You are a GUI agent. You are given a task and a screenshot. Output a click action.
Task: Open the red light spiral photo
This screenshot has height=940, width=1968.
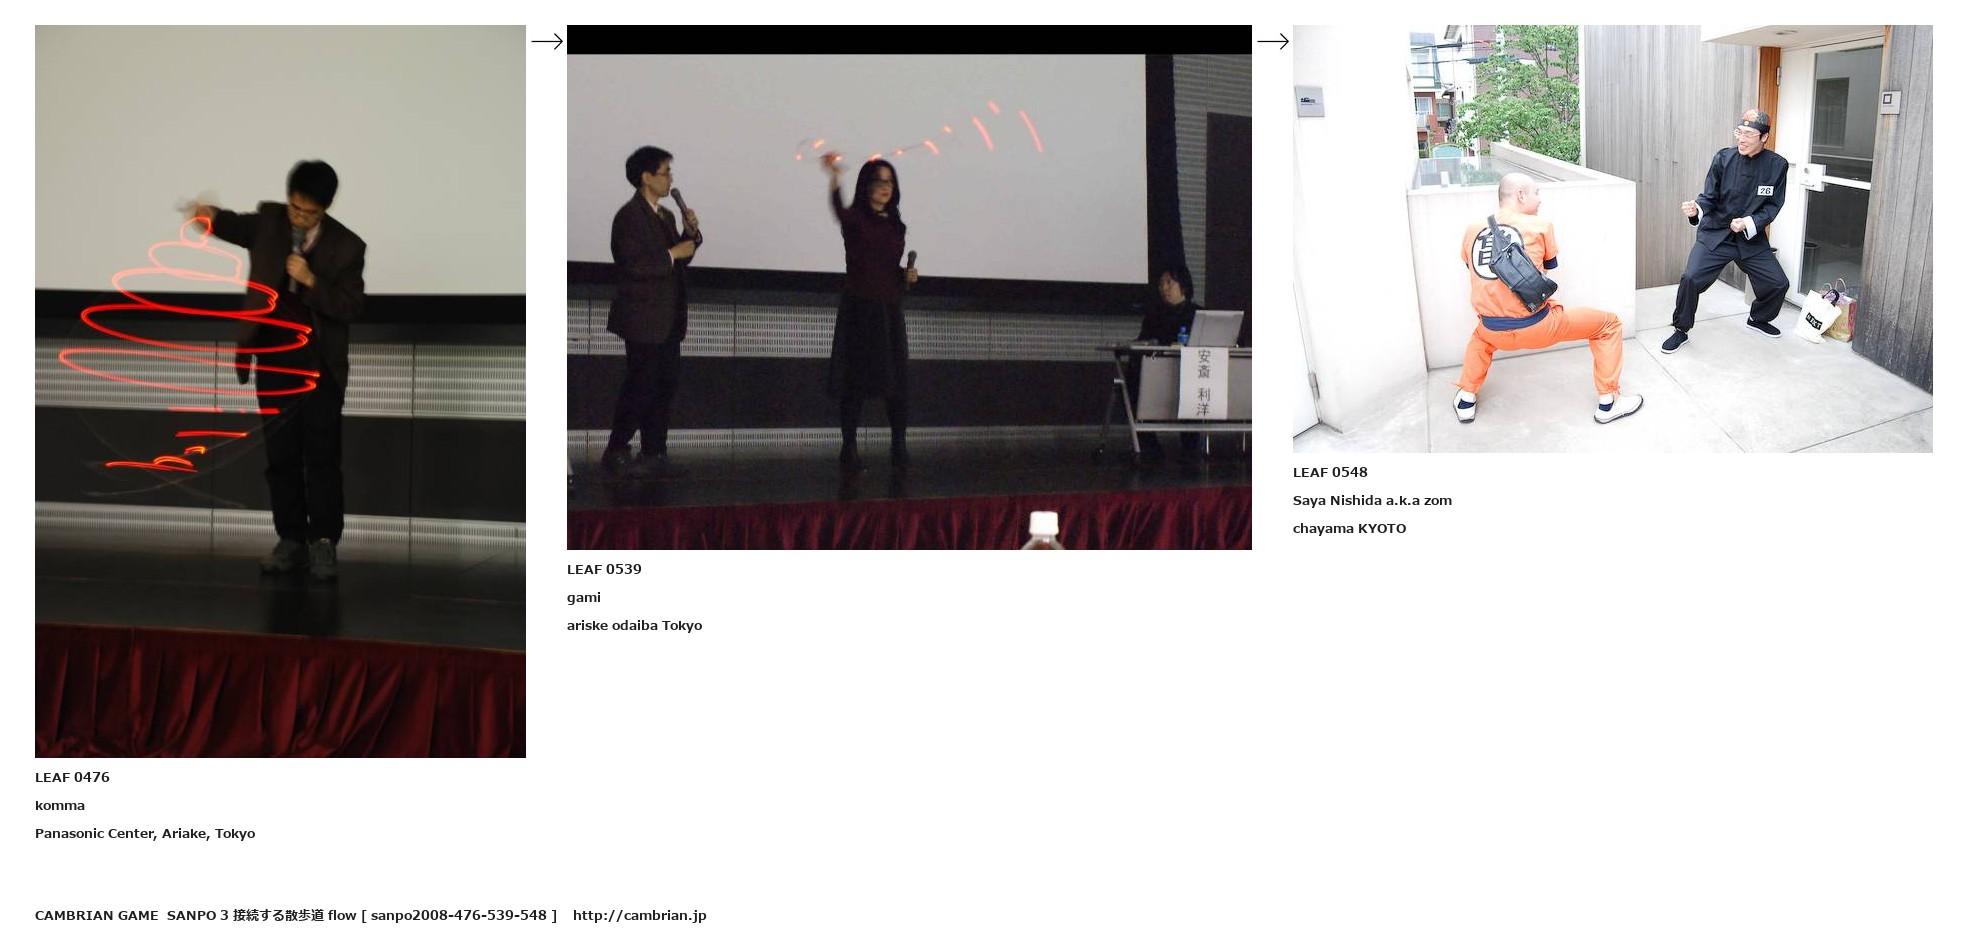point(280,391)
